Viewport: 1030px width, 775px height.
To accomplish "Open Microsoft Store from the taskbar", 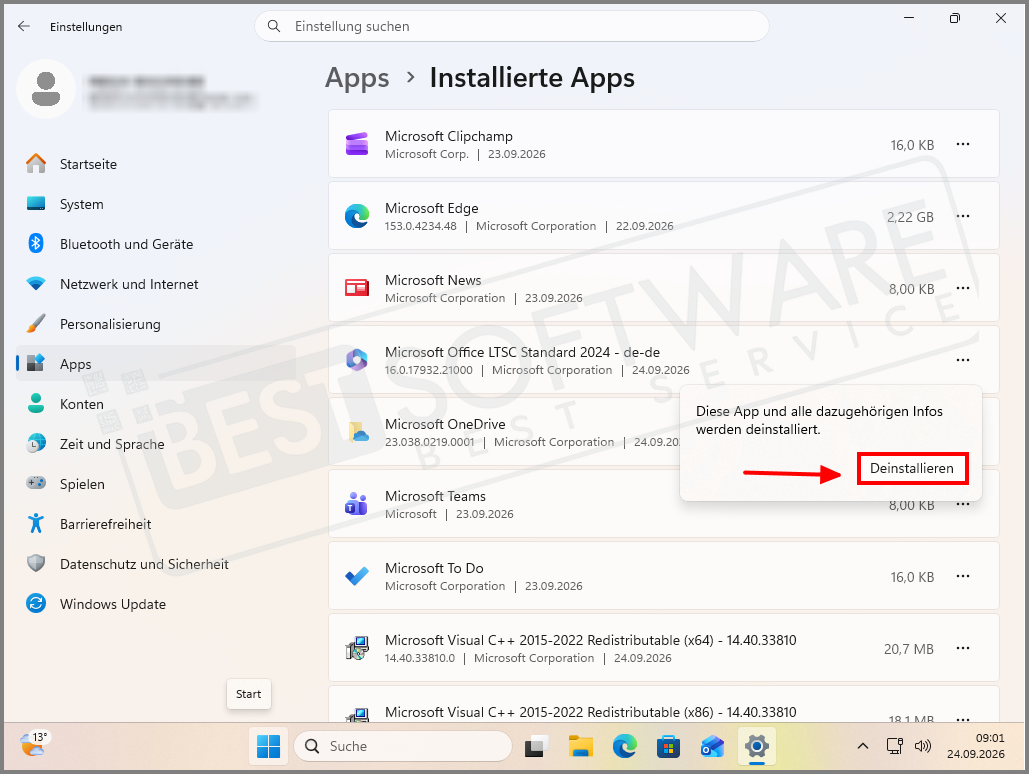I will coord(668,746).
